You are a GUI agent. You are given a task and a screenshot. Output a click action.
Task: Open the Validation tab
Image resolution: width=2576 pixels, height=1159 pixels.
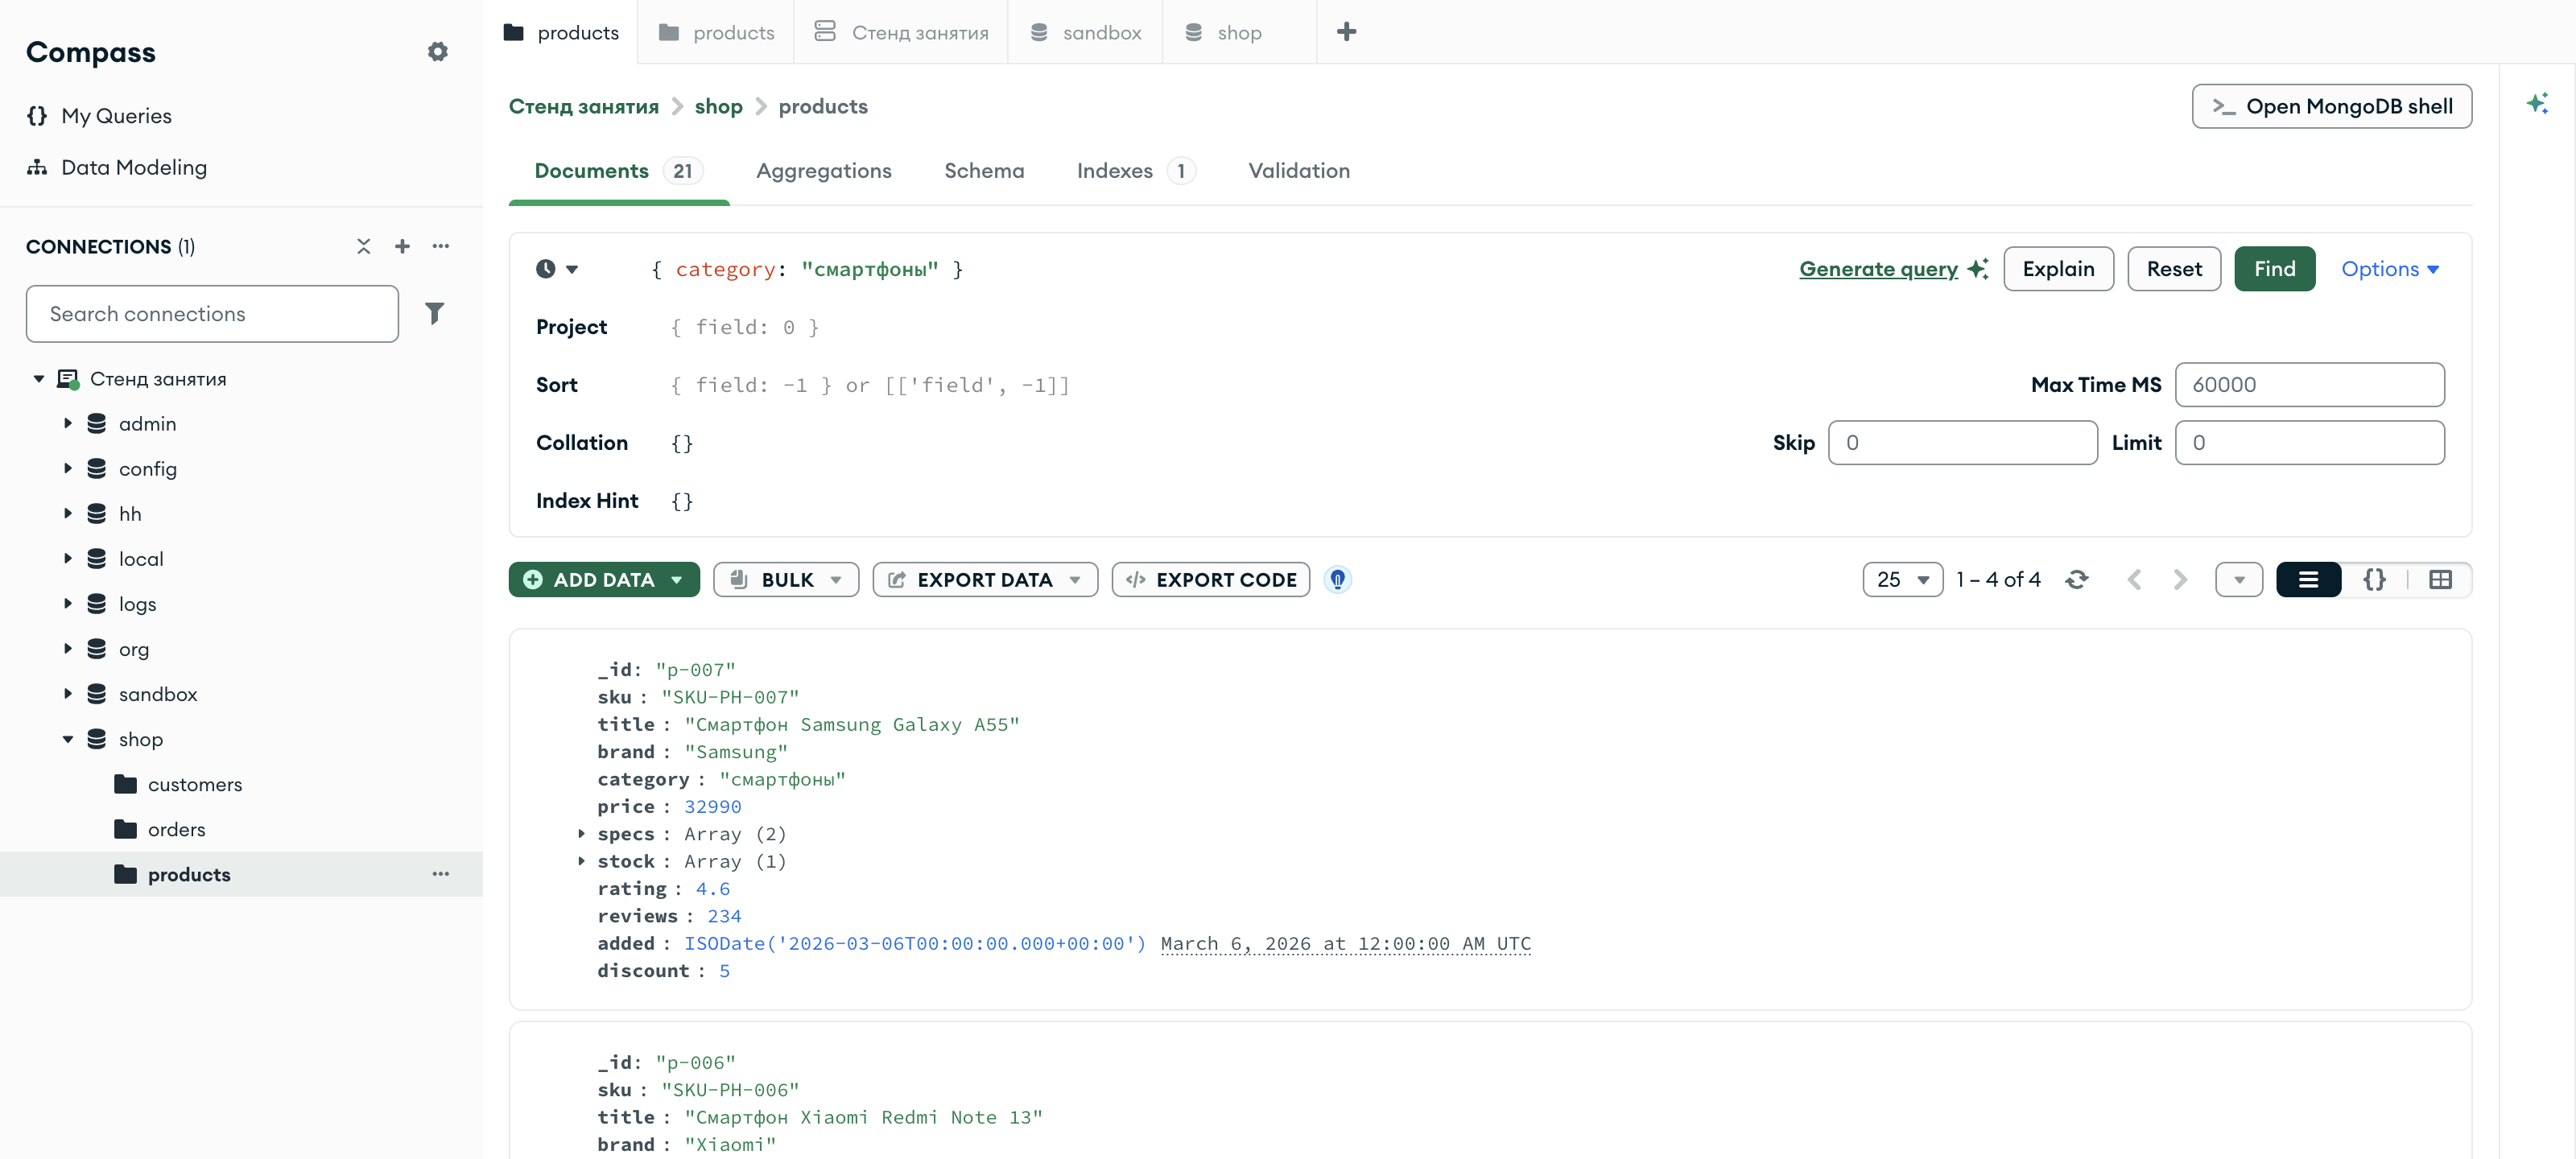[1299, 171]
